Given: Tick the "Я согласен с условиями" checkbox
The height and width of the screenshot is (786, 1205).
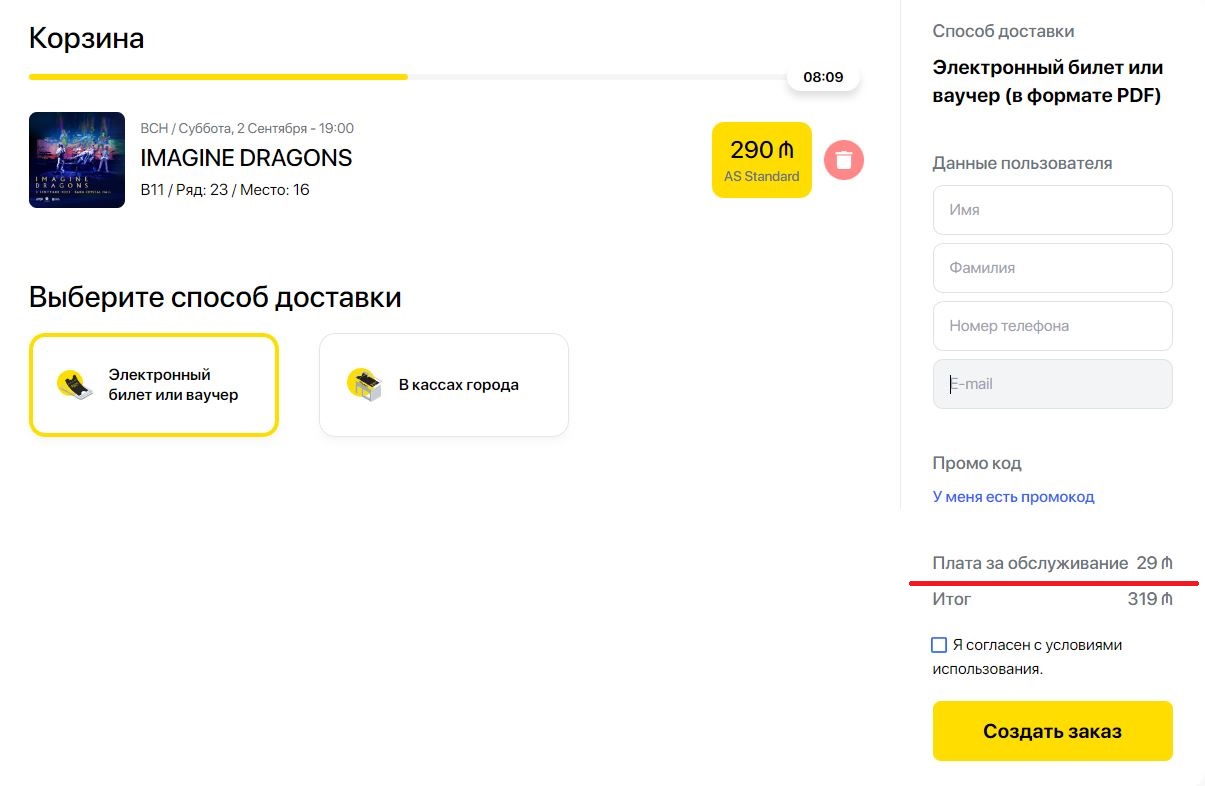Looking at the screenshot, I should click(939, 645).
